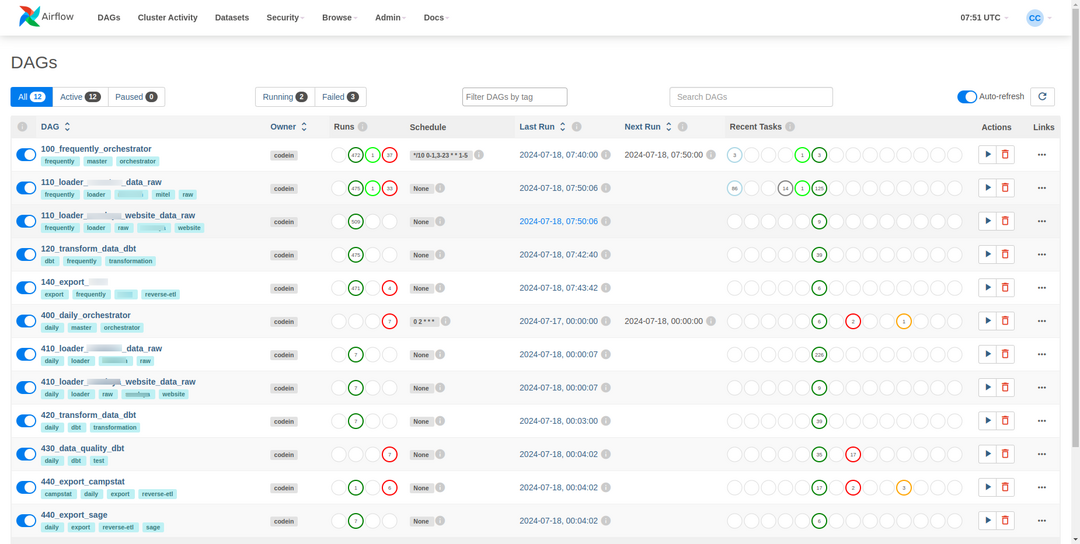
Task: Delete the 120_transform_data_dbt DAG
Action: coord(1005,255)
